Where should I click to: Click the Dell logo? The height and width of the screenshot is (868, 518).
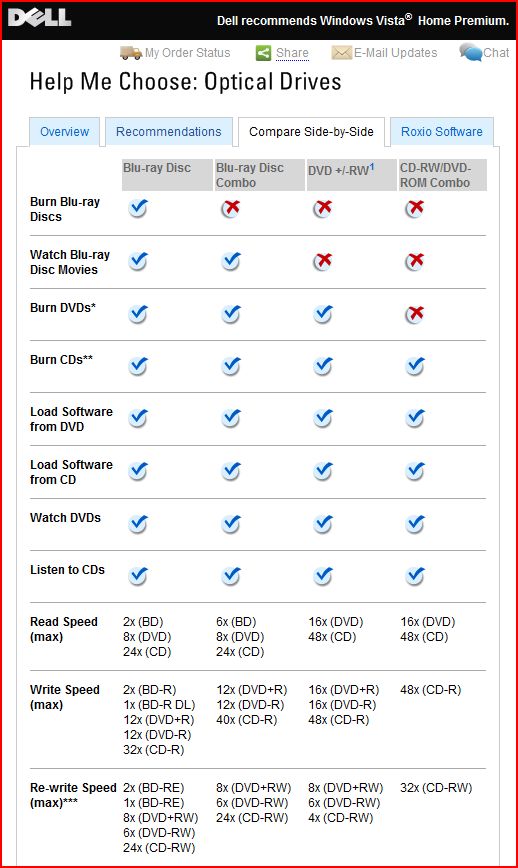click(x=39, y=17)
